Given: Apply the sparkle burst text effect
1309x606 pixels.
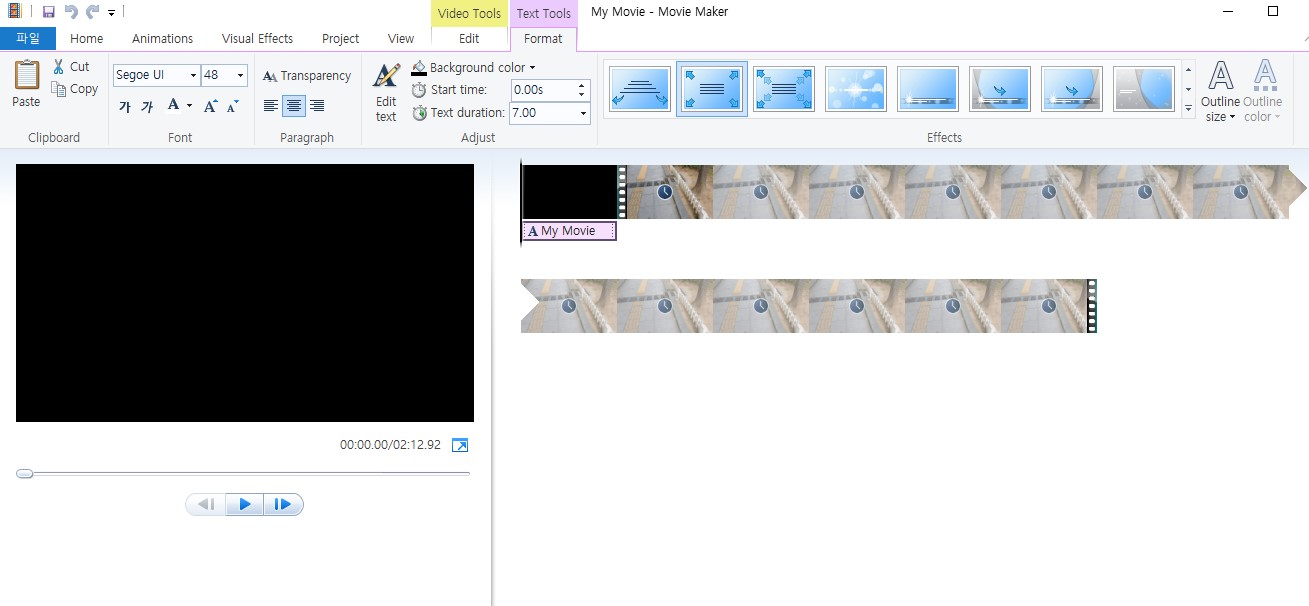Looking at the screenshot, I should [x=856, y=89].
